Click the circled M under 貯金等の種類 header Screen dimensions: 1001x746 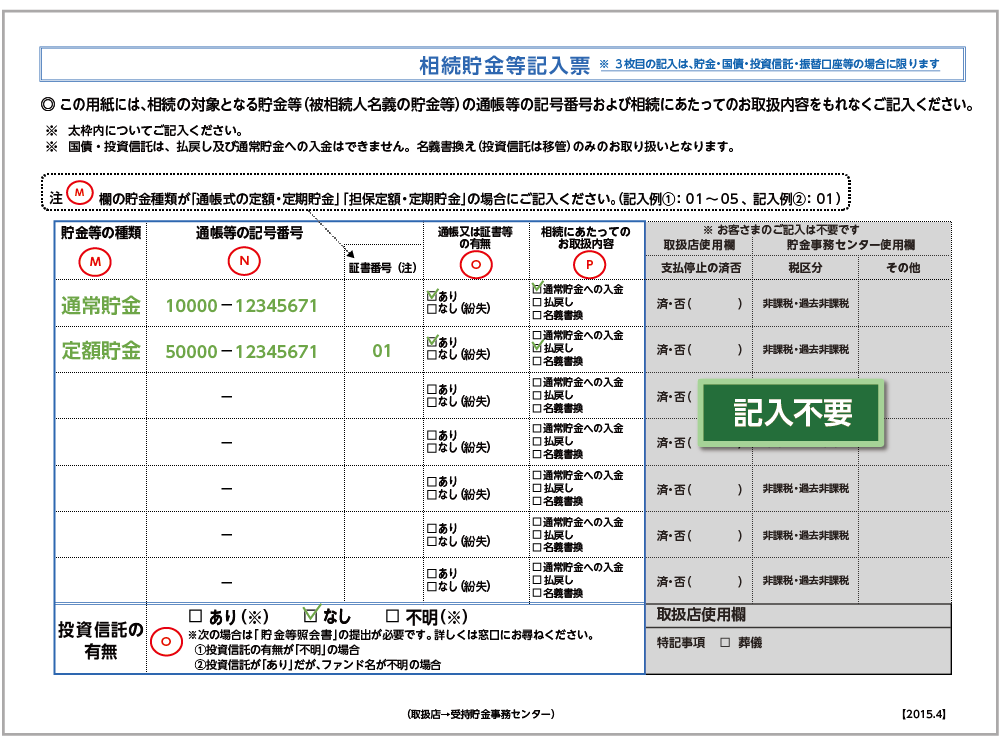click(x=95, y=262)
